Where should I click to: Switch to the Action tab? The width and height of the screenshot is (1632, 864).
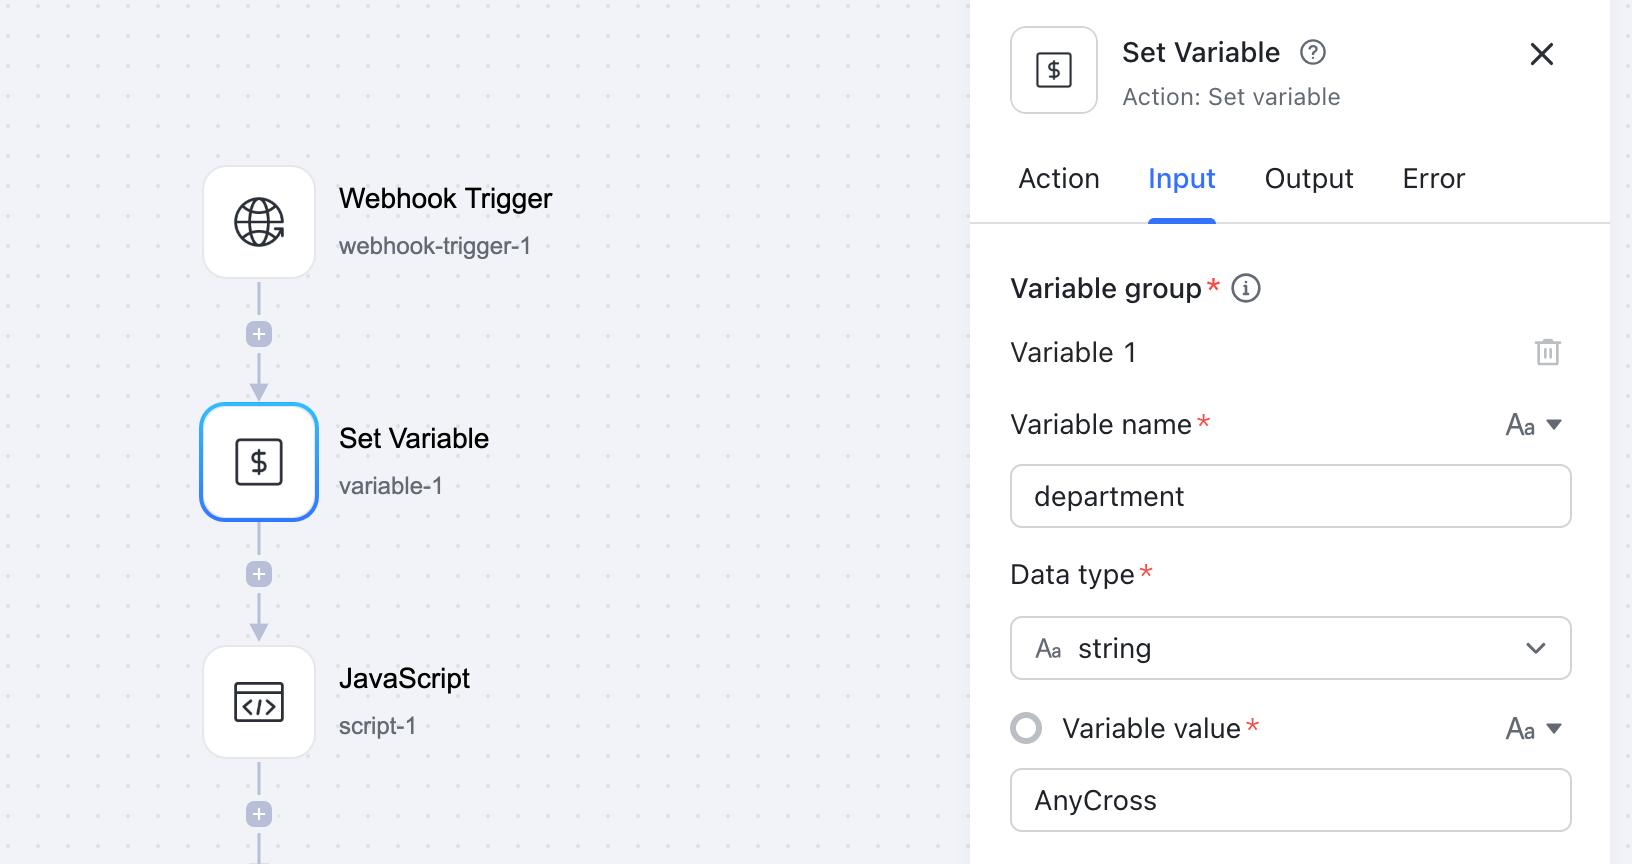click(x=1059, y=179)
